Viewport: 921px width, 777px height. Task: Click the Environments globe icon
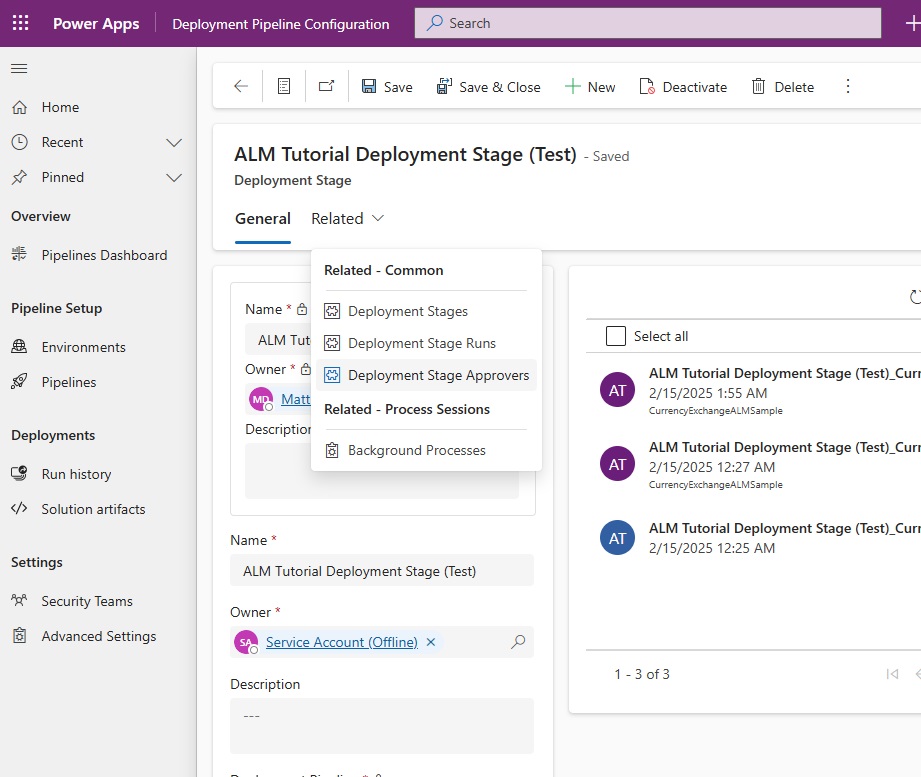(x=19, y=347)
